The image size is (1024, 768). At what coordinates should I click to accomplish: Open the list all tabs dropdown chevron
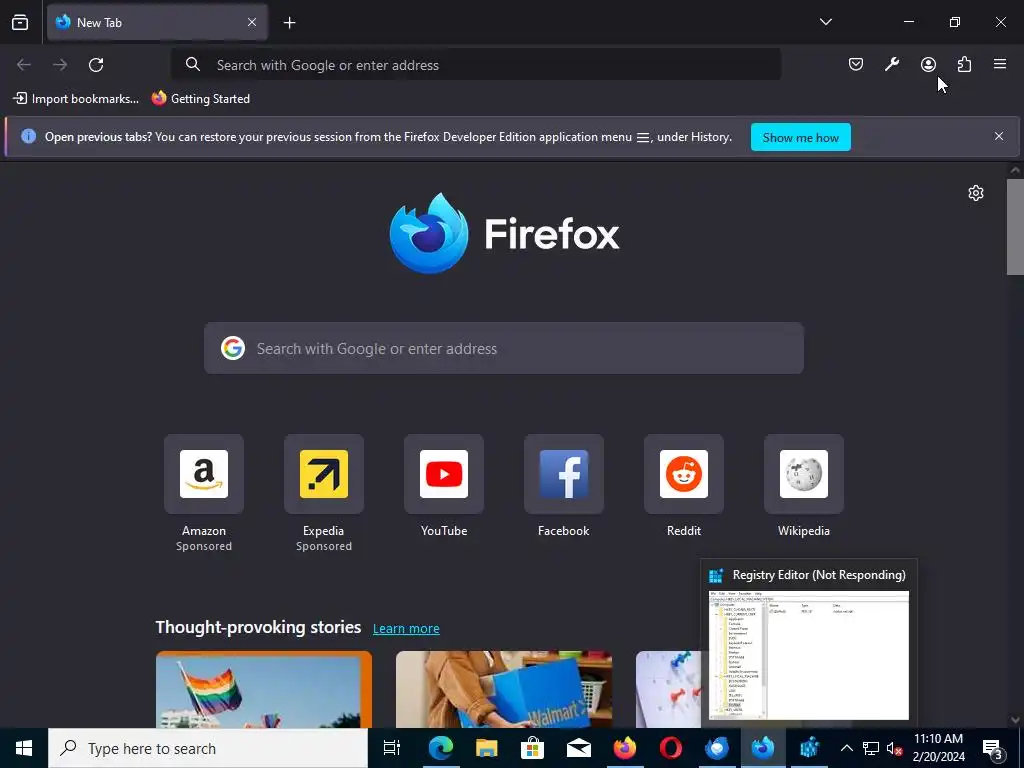pyautogui.click(x=825, y=22)
